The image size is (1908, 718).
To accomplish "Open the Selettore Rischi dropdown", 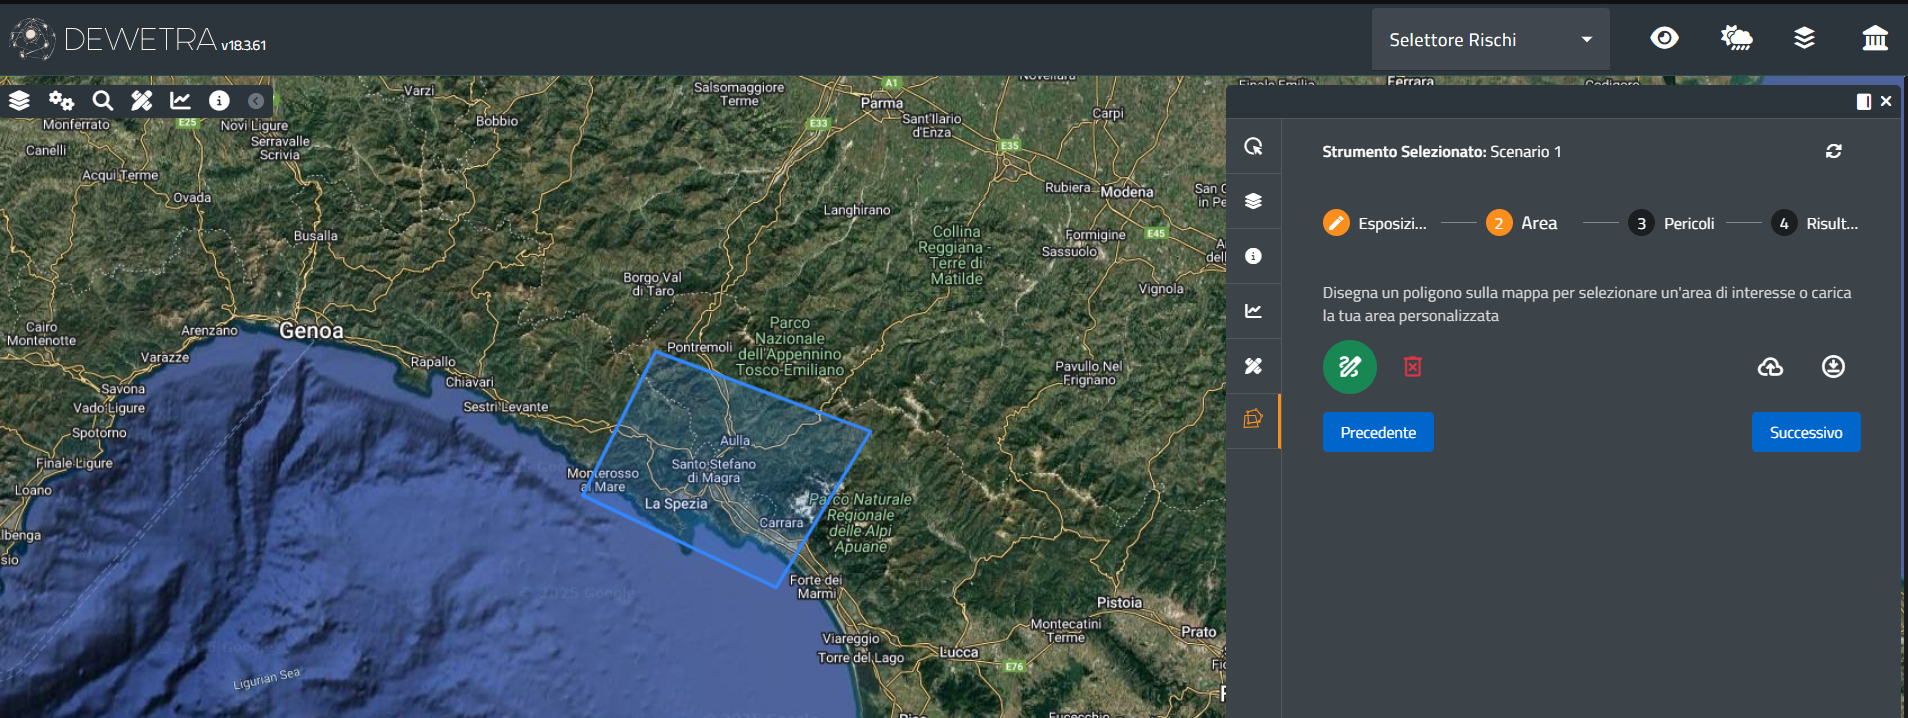I will point(1489,40).
